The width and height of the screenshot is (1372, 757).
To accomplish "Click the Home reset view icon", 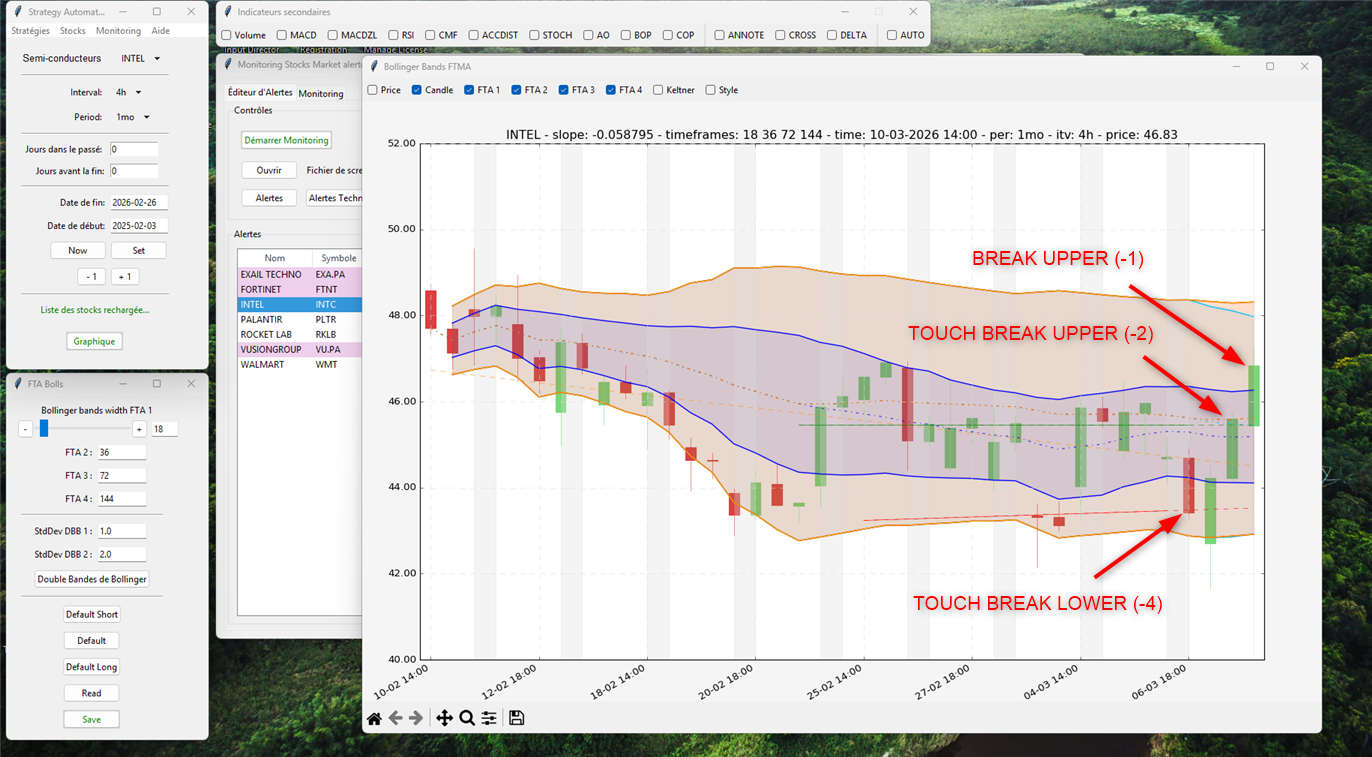I will [x=374, y=718].
